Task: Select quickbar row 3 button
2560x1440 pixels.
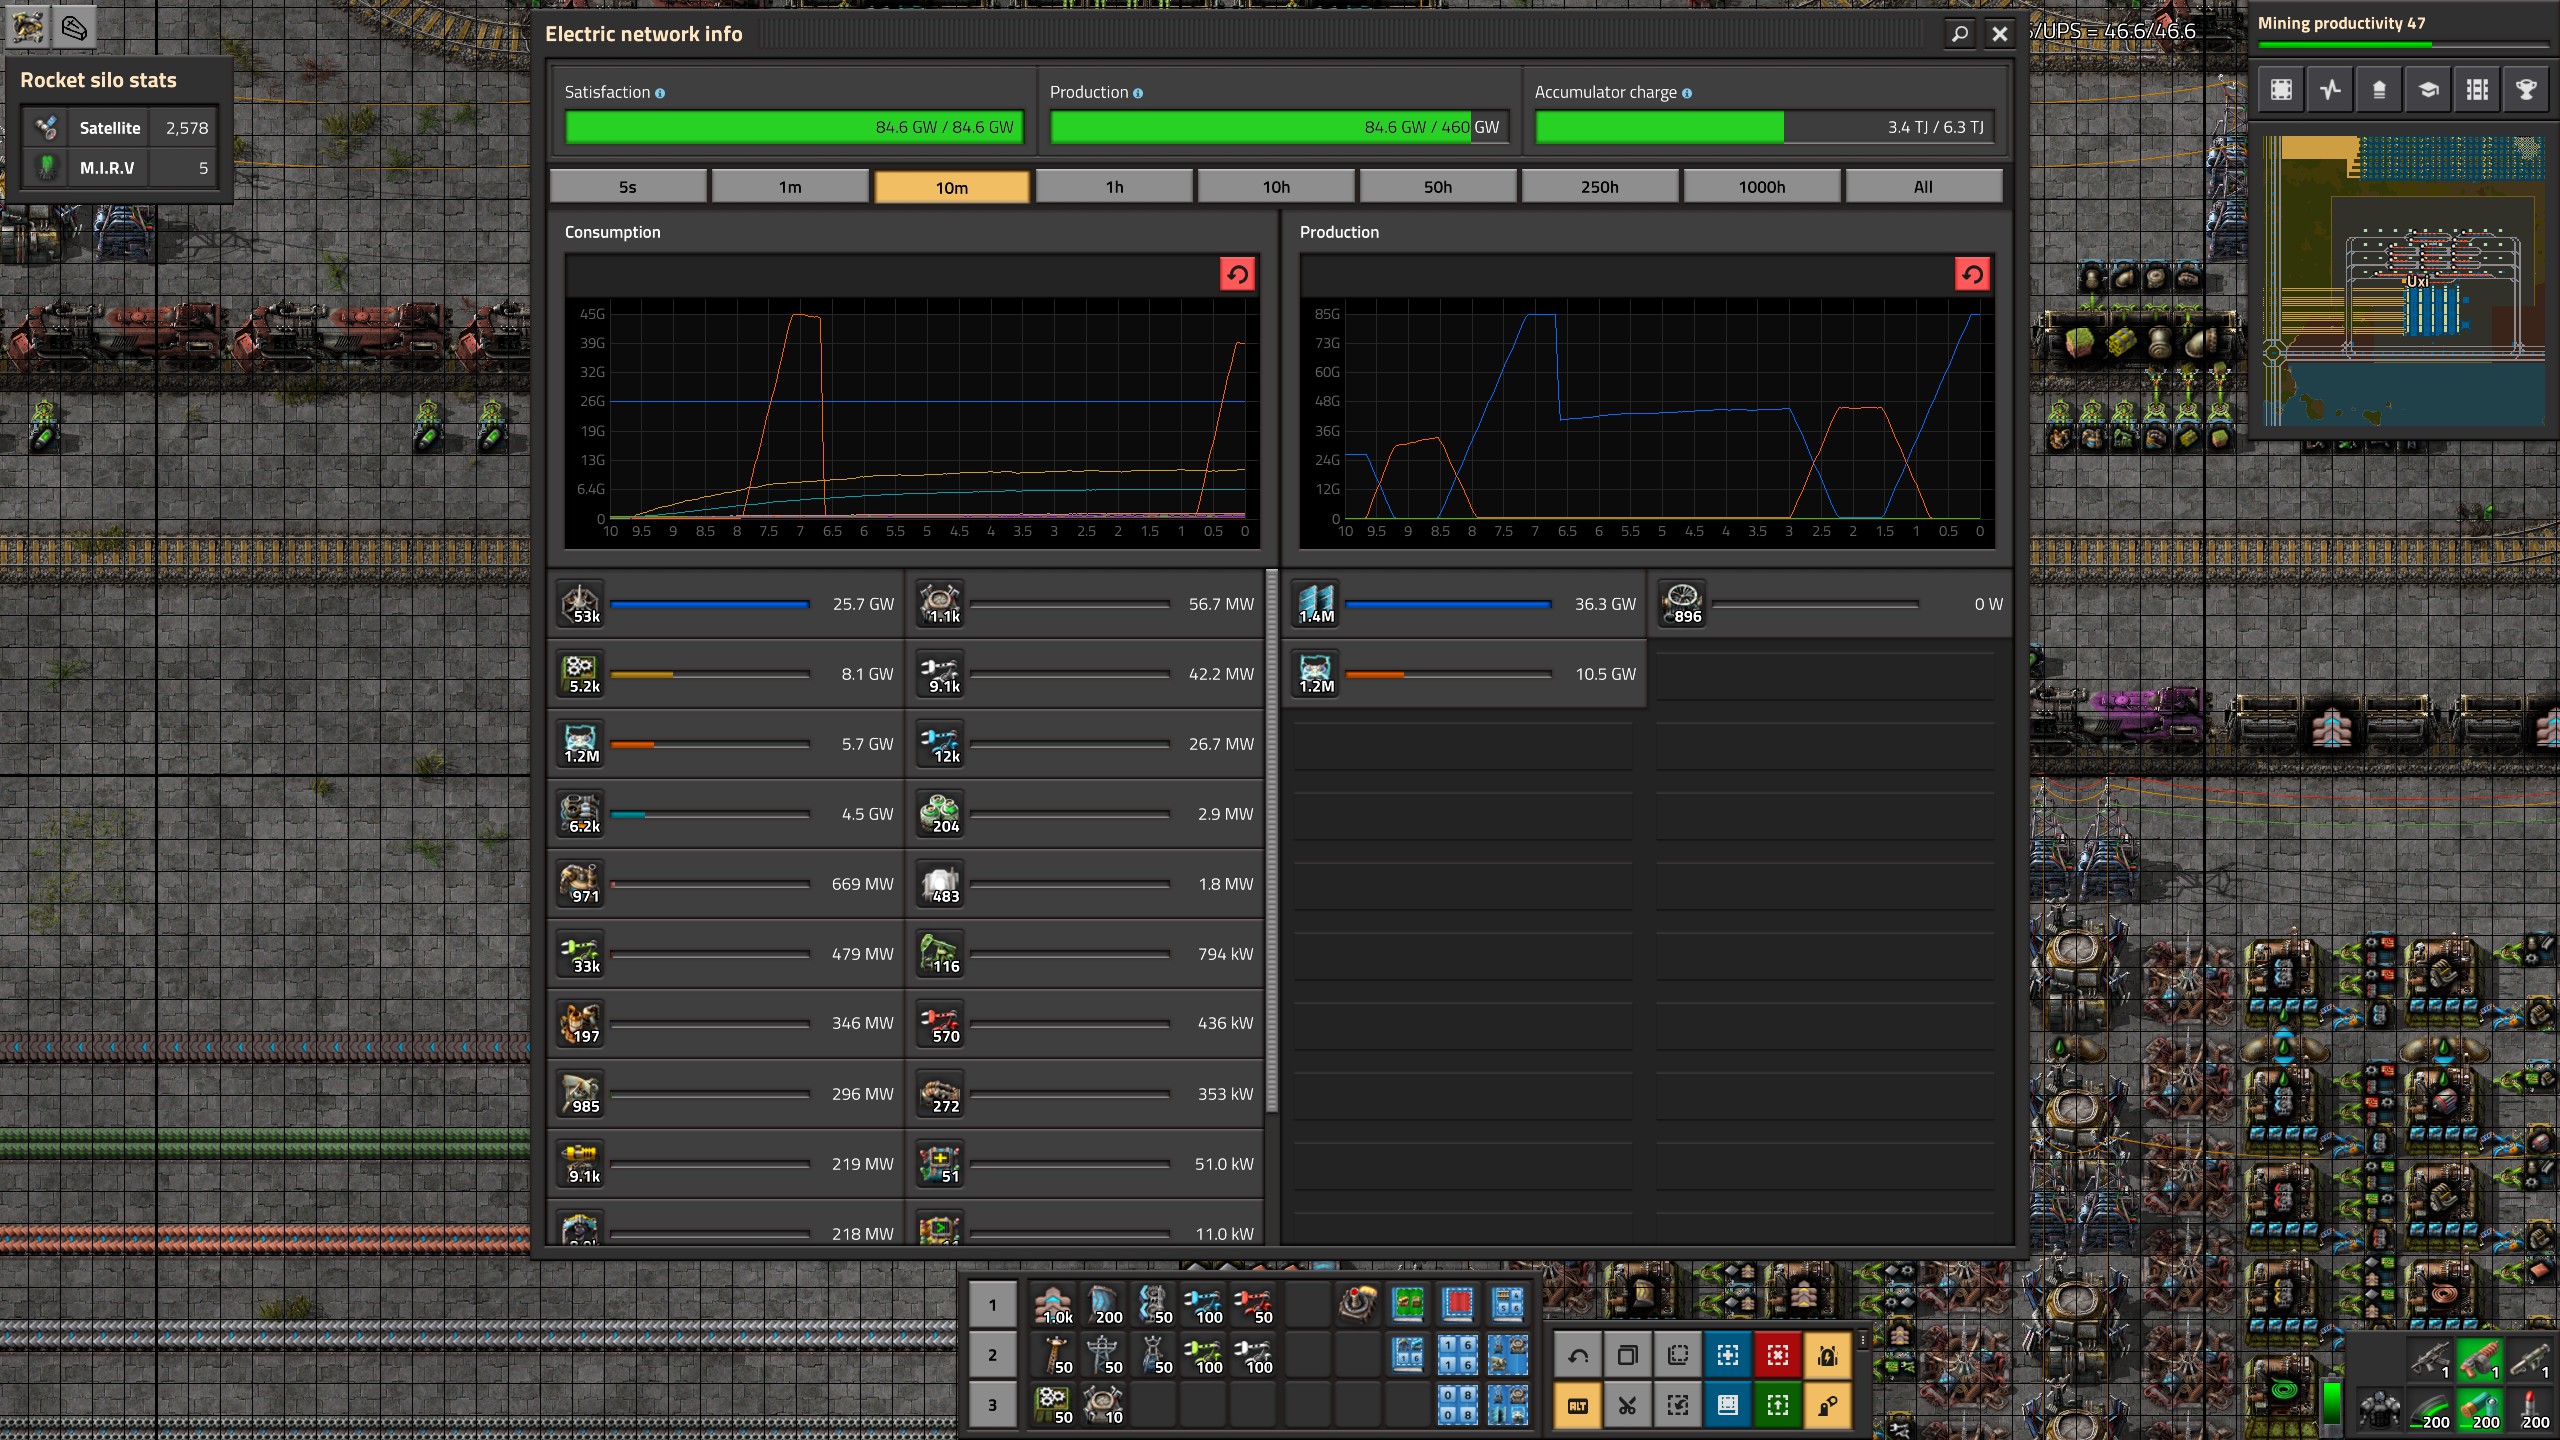Action: click(x=992, y=1404)
